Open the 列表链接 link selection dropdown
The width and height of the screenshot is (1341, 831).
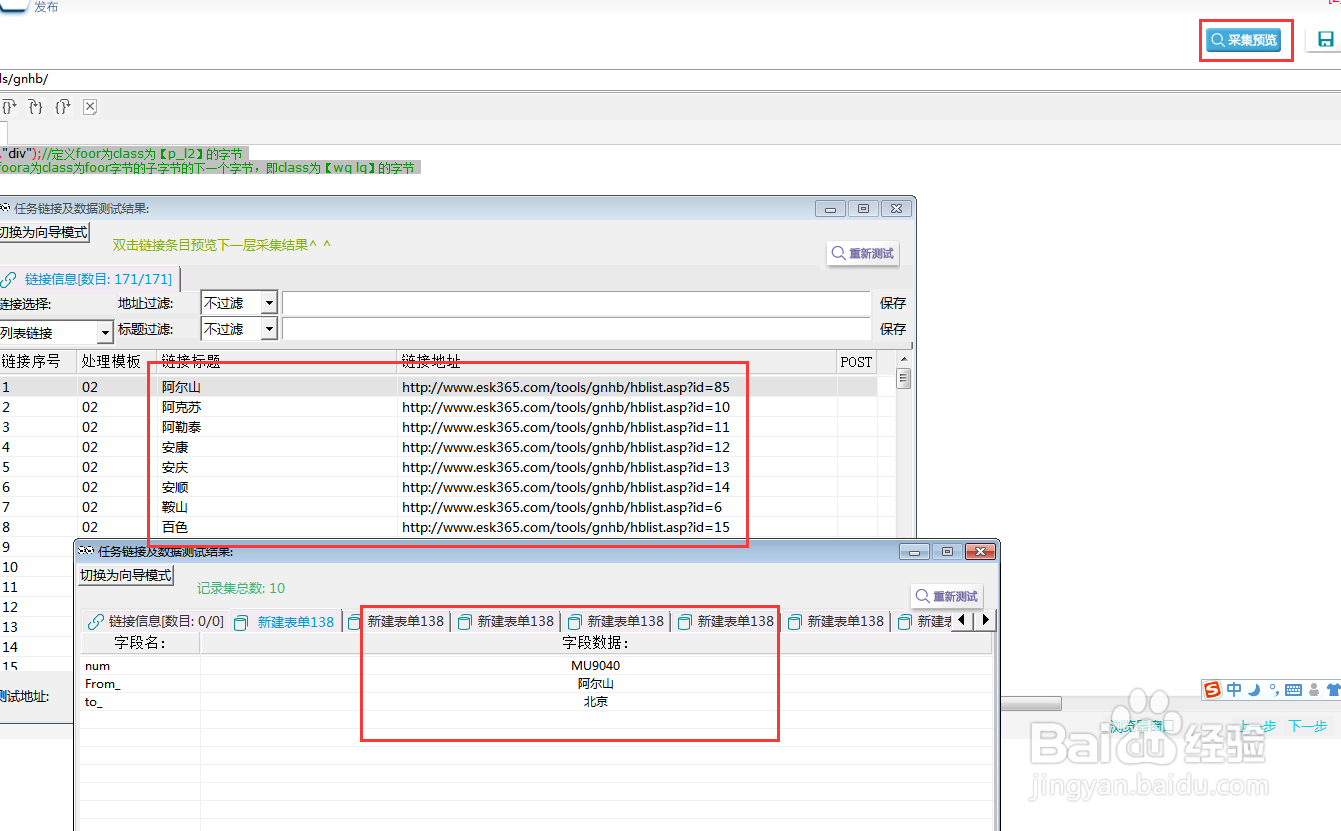105,333
